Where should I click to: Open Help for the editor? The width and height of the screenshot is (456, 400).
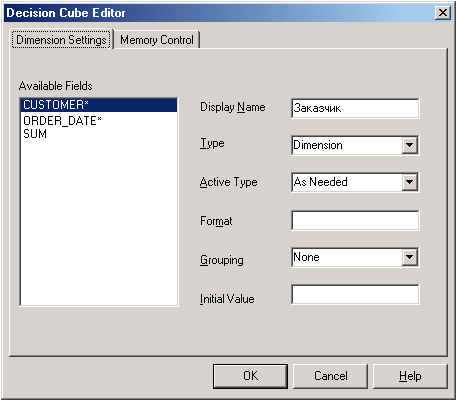tap(410, 376)
